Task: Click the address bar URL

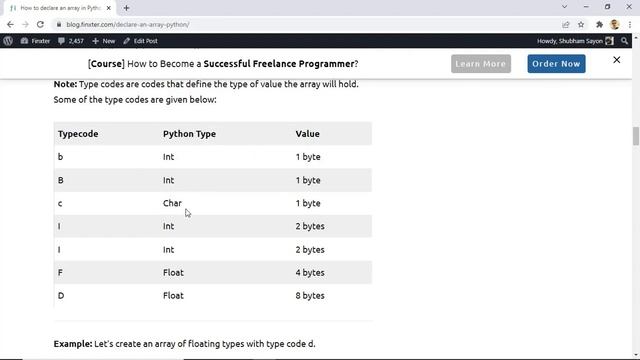Action: [x=128, y=24]
